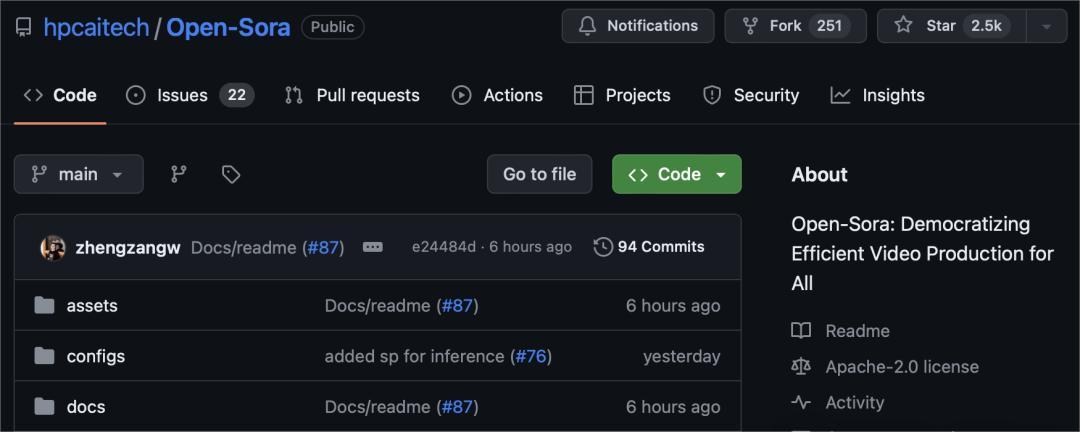Open the tags icon next to branches
Viewport: 1080px width, 432px height.
click(231, 174)
